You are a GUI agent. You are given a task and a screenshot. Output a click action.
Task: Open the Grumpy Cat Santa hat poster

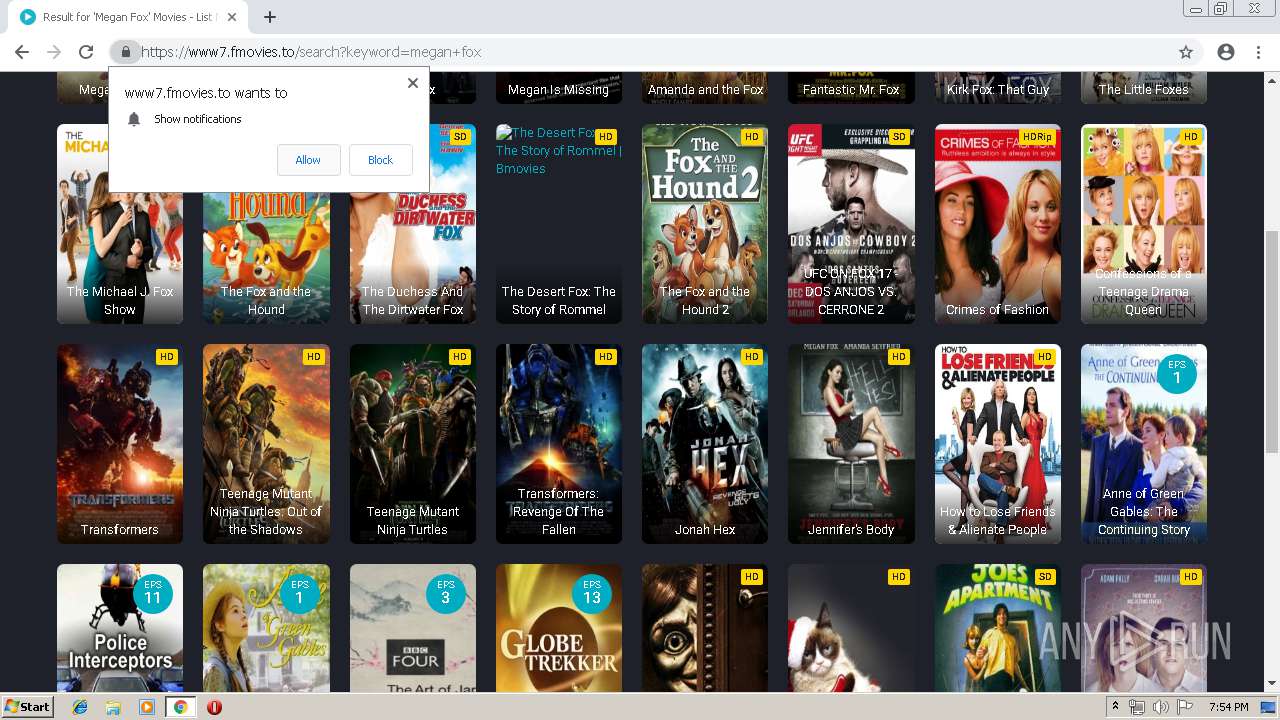pyautogui.click(x=851, y=628)
